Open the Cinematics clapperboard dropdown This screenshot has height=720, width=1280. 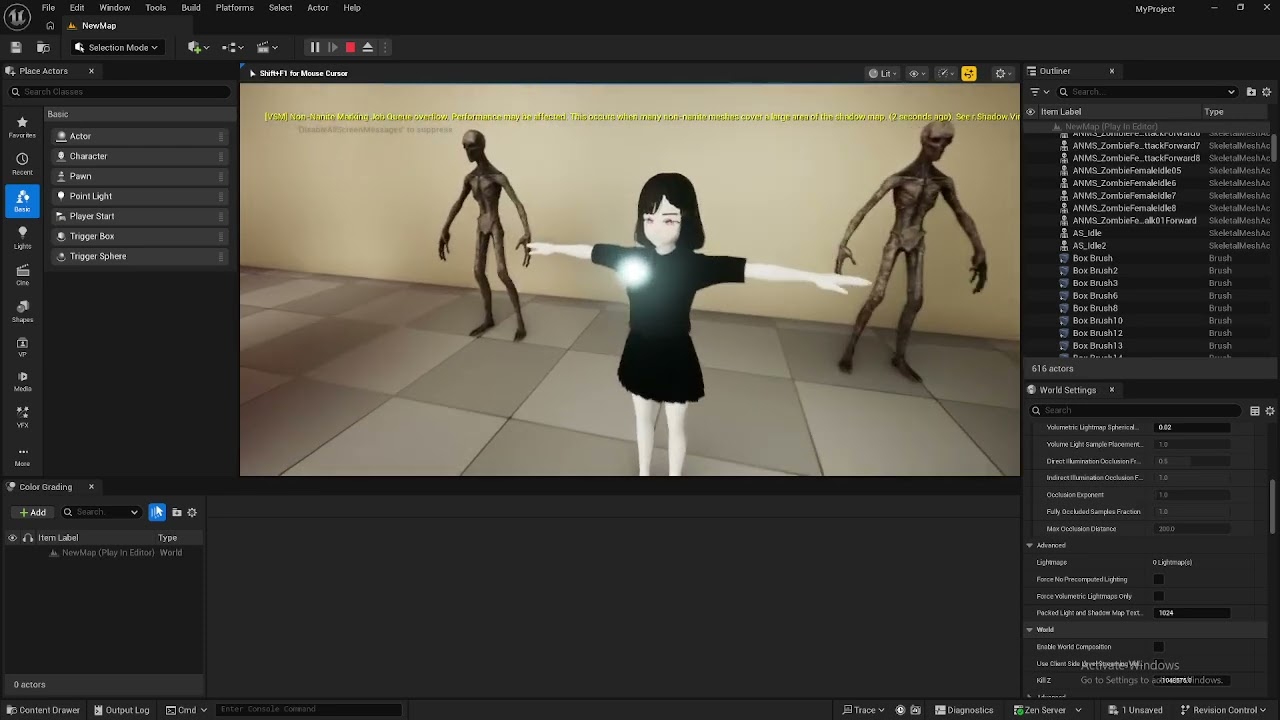(266, 47)
